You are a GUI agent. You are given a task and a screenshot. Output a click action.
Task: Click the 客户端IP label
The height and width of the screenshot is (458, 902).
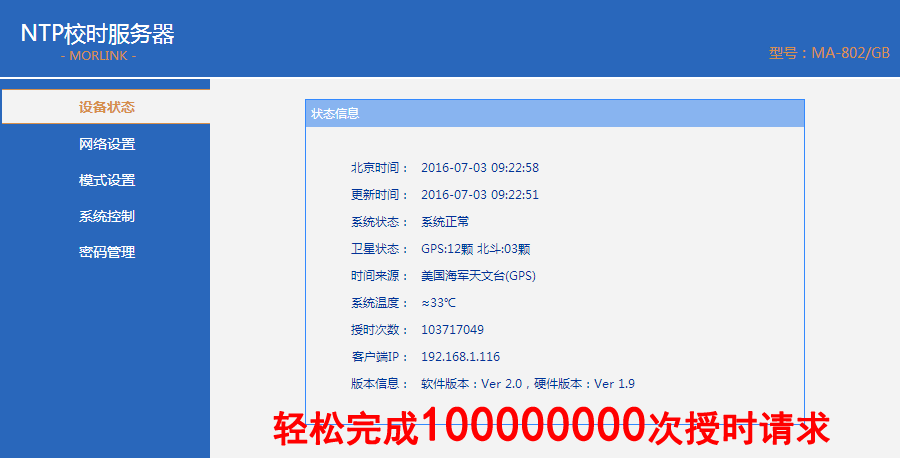(x=379, y=357)
